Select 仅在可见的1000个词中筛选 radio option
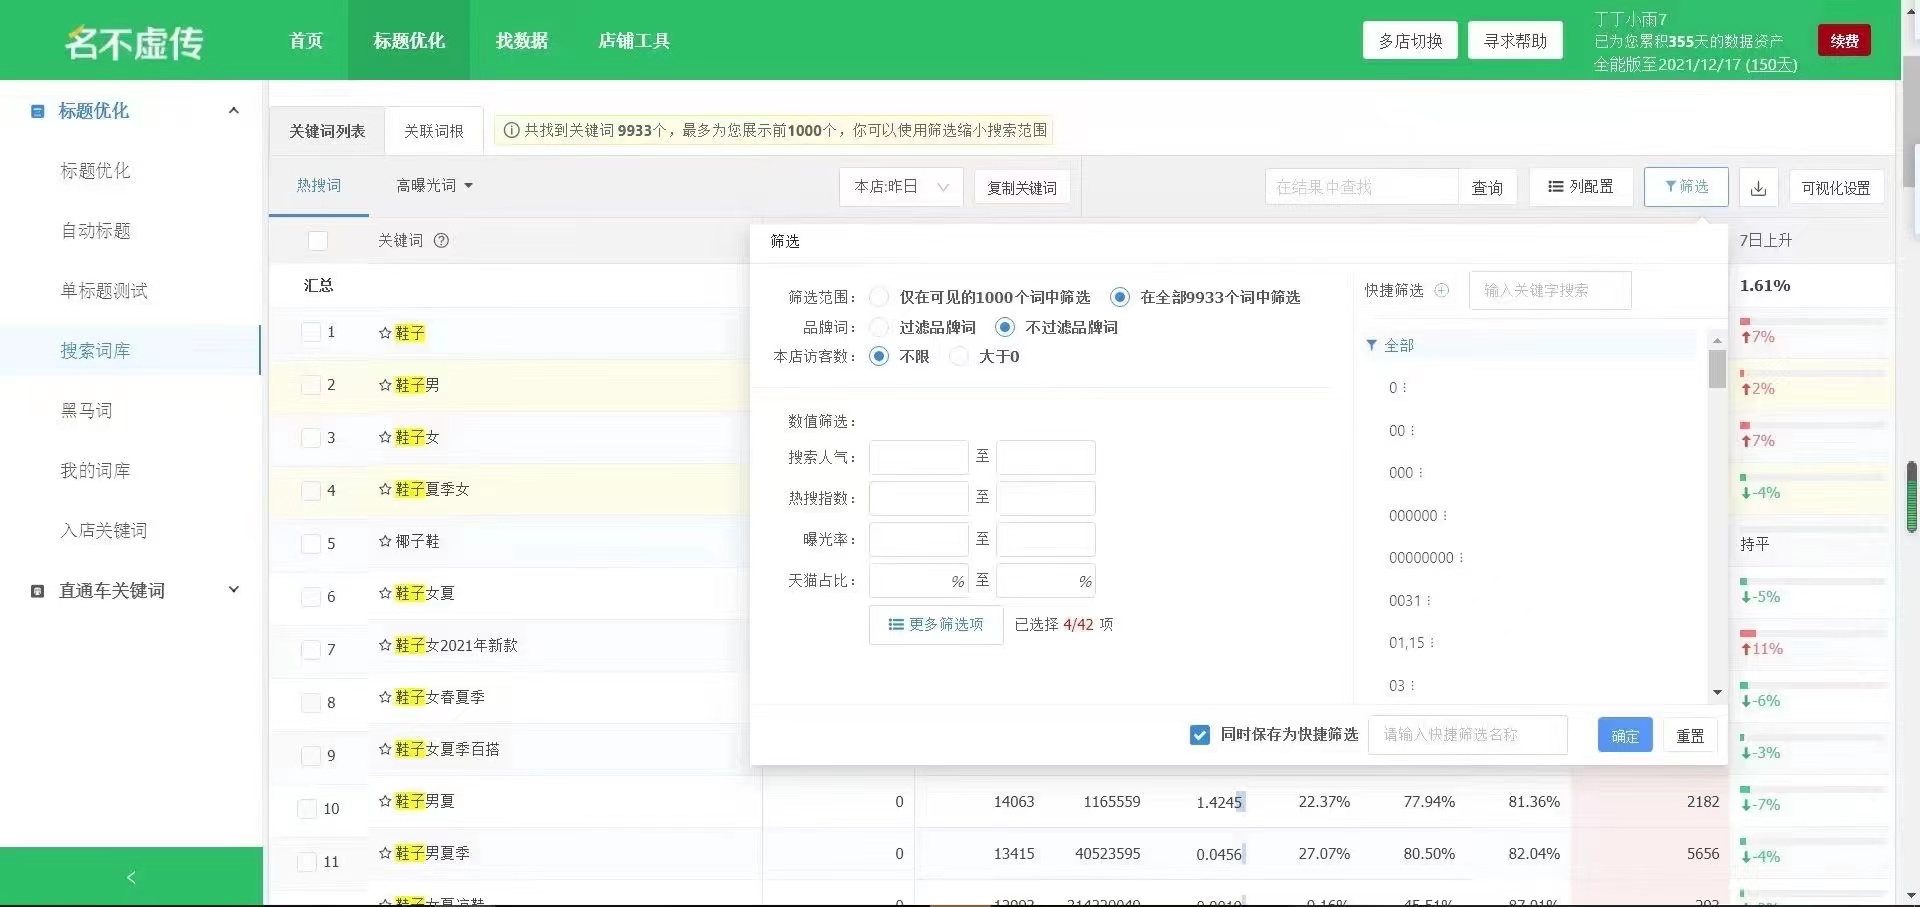Viewport: 1920px width, 907px height. (879, 297)
